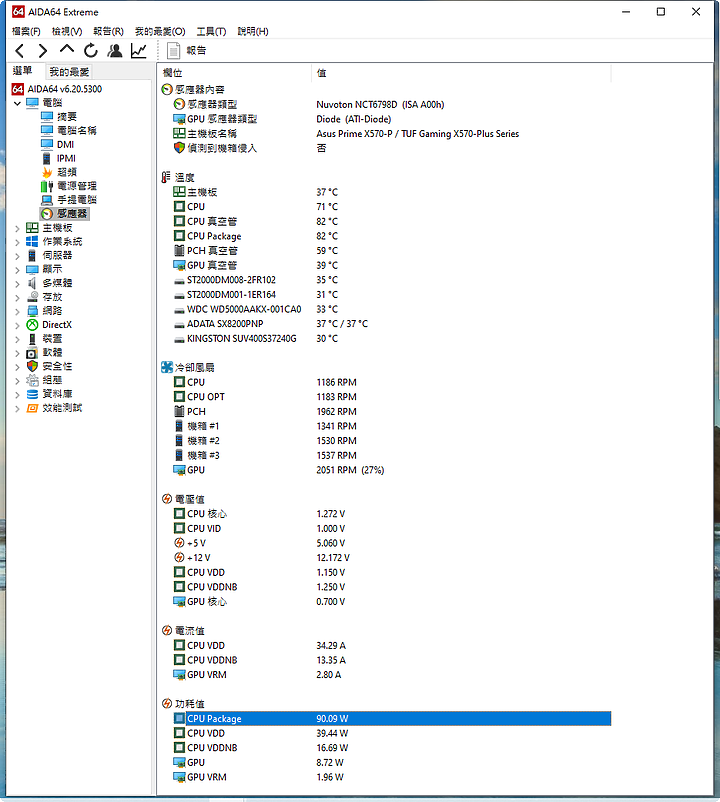Screen dimensions: 720x802
Task: Expand the 主機板 tree node
Action: click(x=17, y=229)
